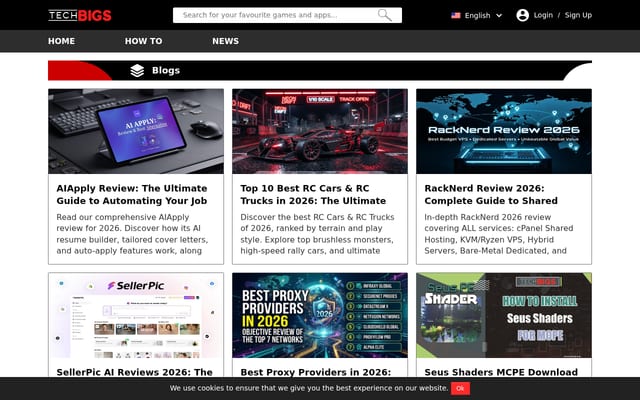Viewport: 640px width, 400px height.
Task: Click the US flag language icon
Action: click(x=456, y=16)
